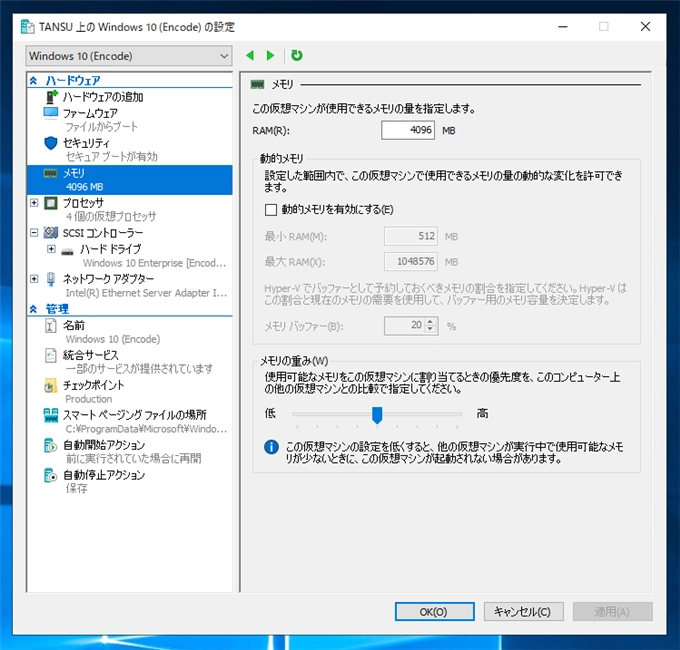Click the Checkpoint (チェックポイント) icon
The width and height of the screenshot is (680, 650).
click(x=51, y=385)
